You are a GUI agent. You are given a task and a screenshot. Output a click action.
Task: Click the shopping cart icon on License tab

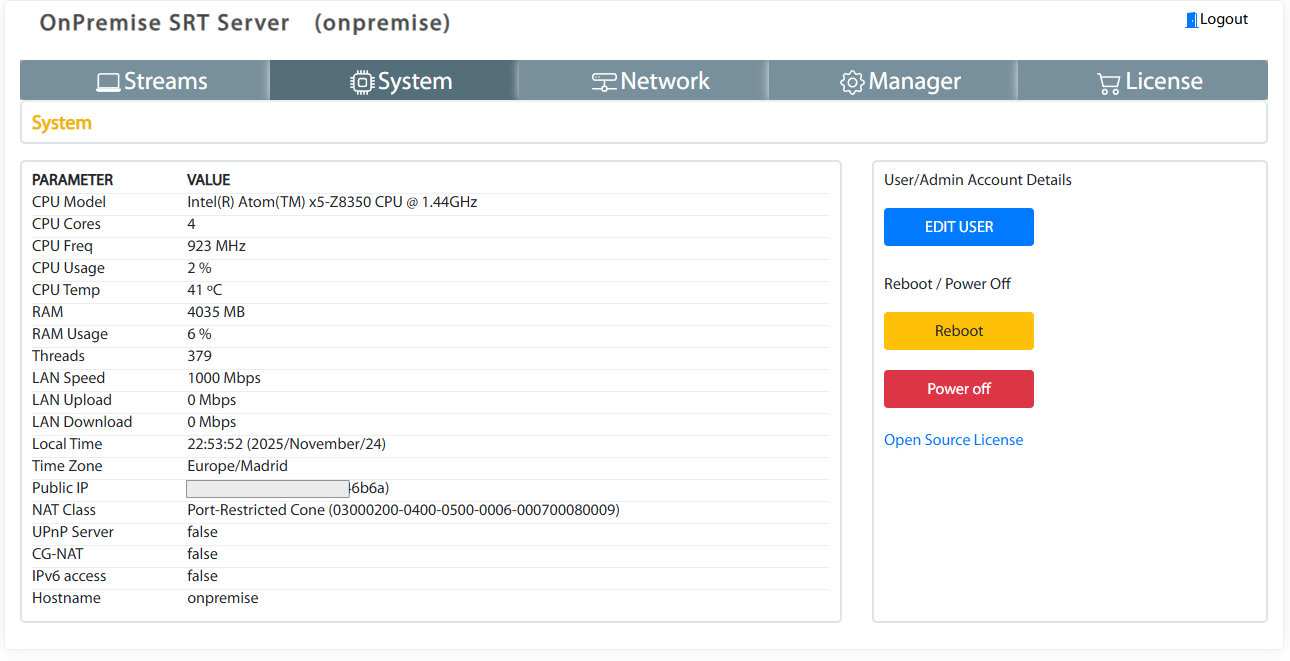[x=1108, y=83]
